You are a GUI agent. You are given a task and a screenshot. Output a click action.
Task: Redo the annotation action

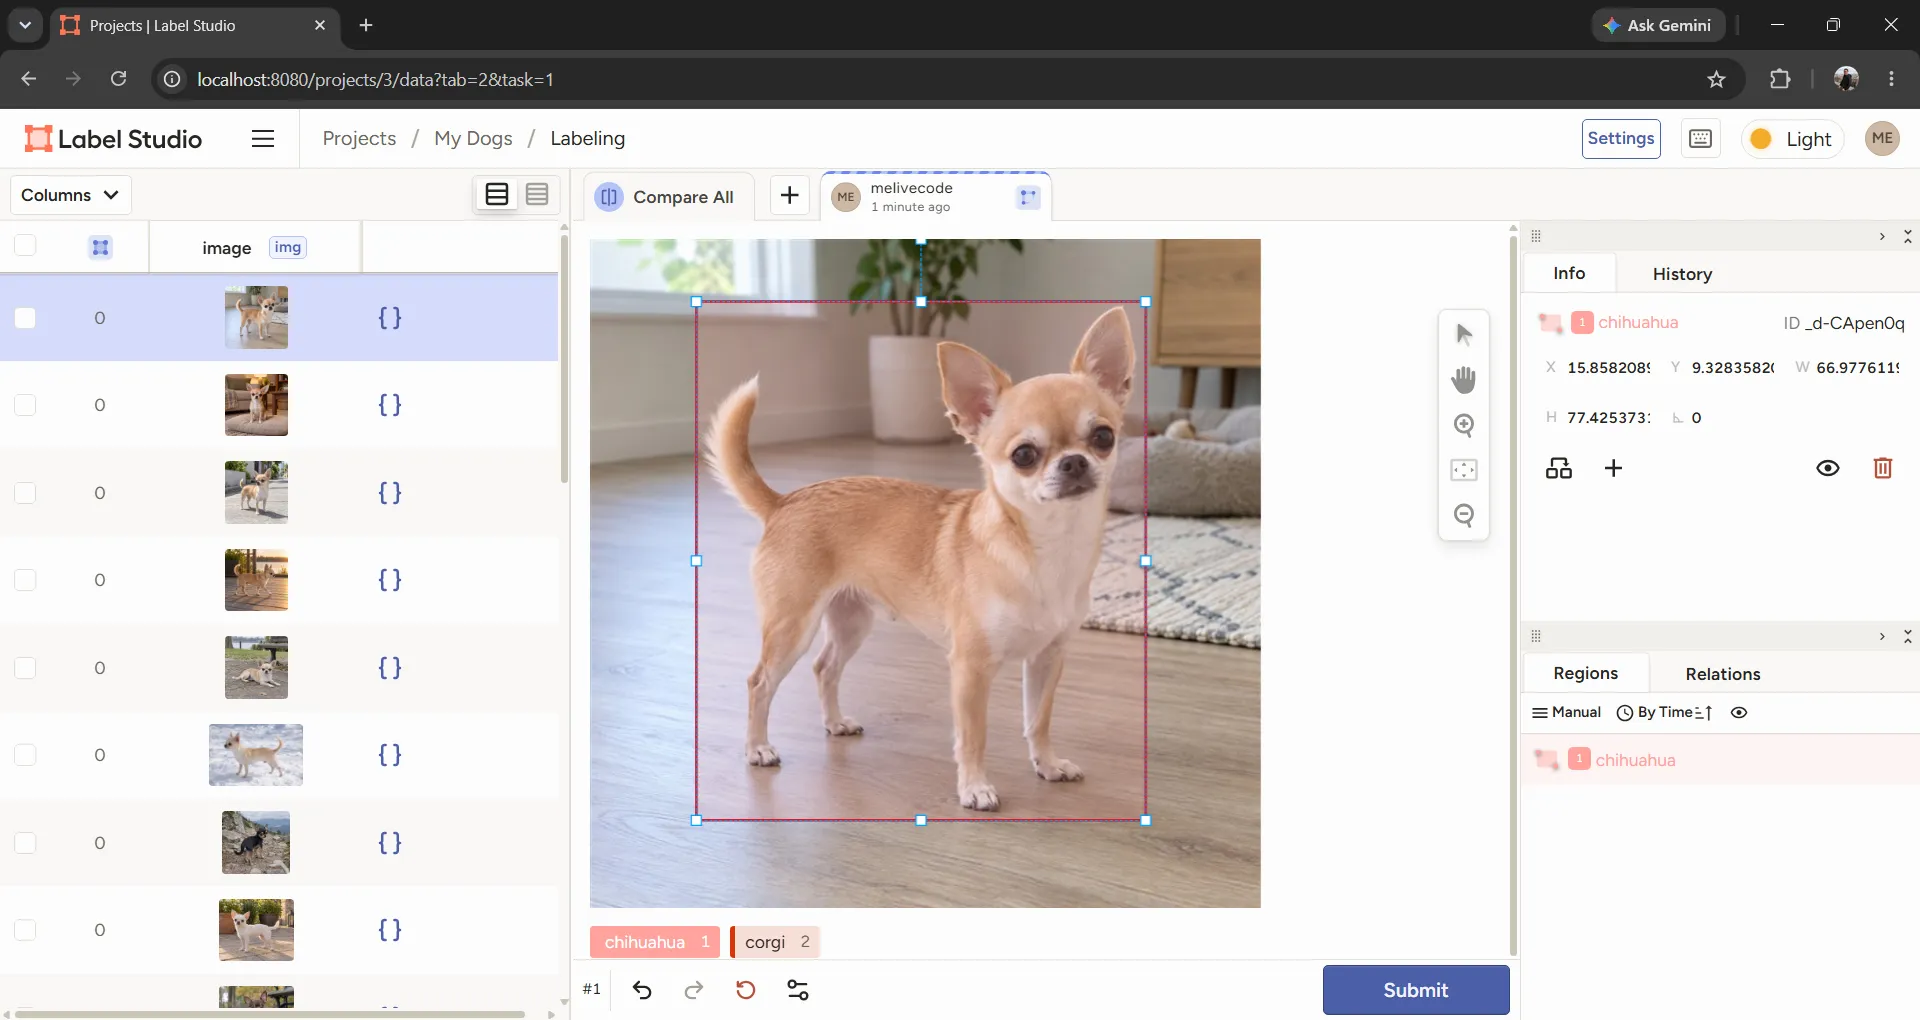[694, 990]
